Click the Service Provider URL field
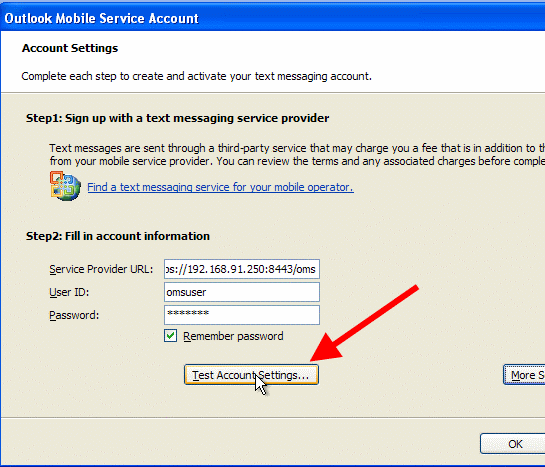This screenshot has width=545, height=467. click(242, 269)
